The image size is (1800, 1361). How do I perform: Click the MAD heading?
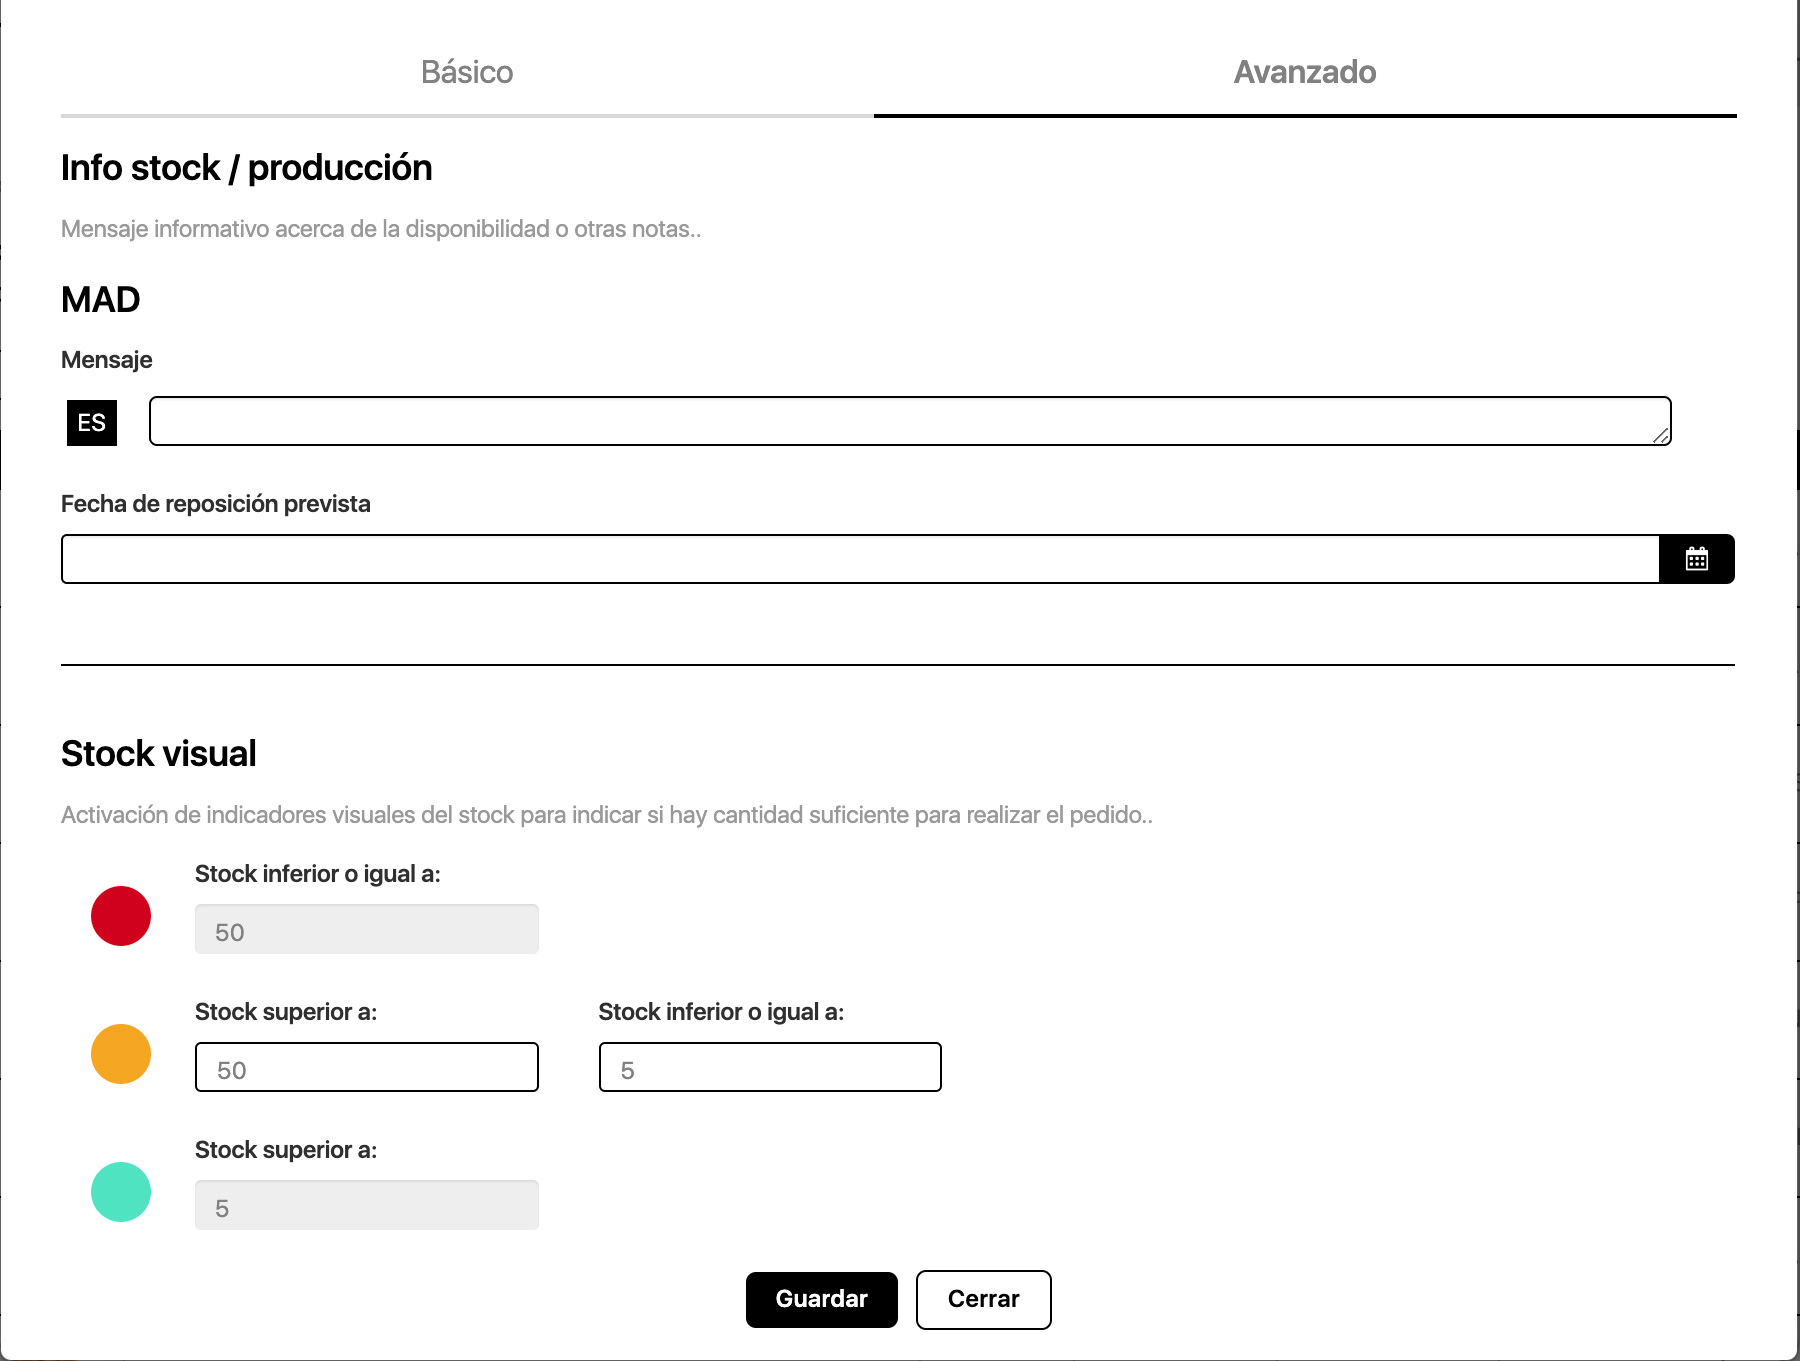point(101,300)
